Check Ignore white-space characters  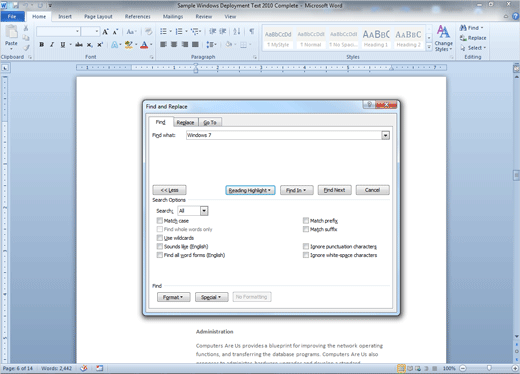coord(306,255)
